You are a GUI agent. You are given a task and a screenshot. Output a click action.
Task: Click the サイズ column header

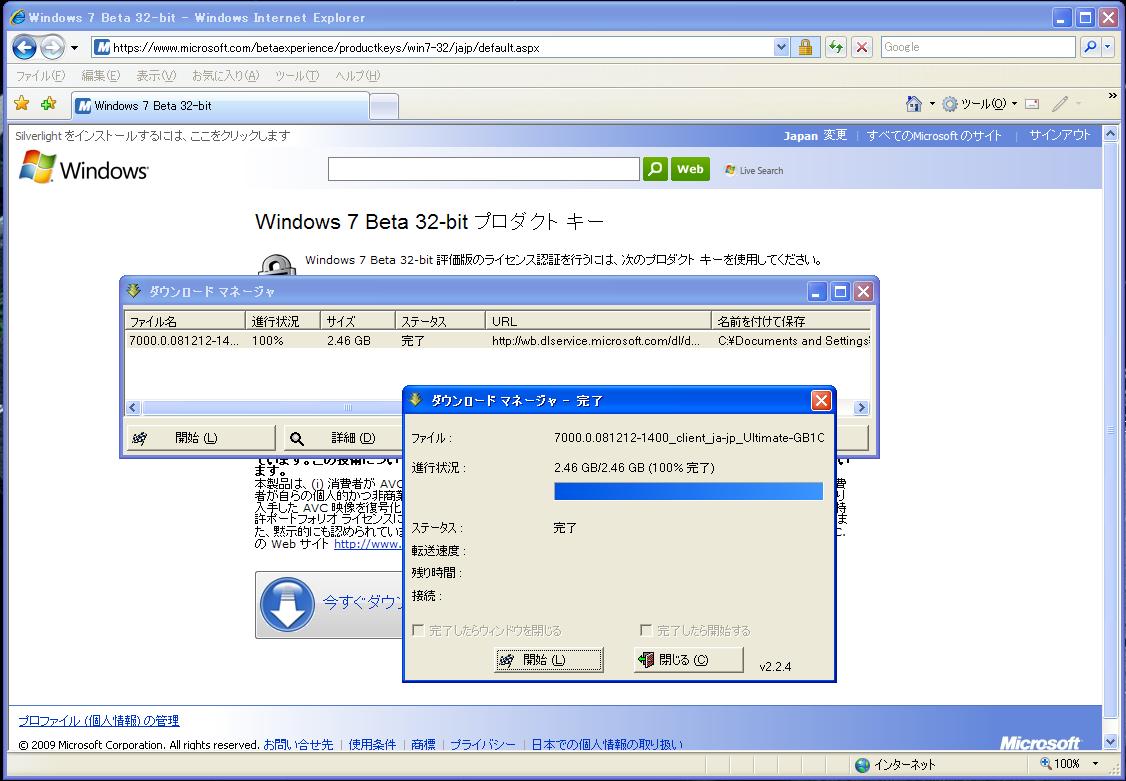coord(358,321)
